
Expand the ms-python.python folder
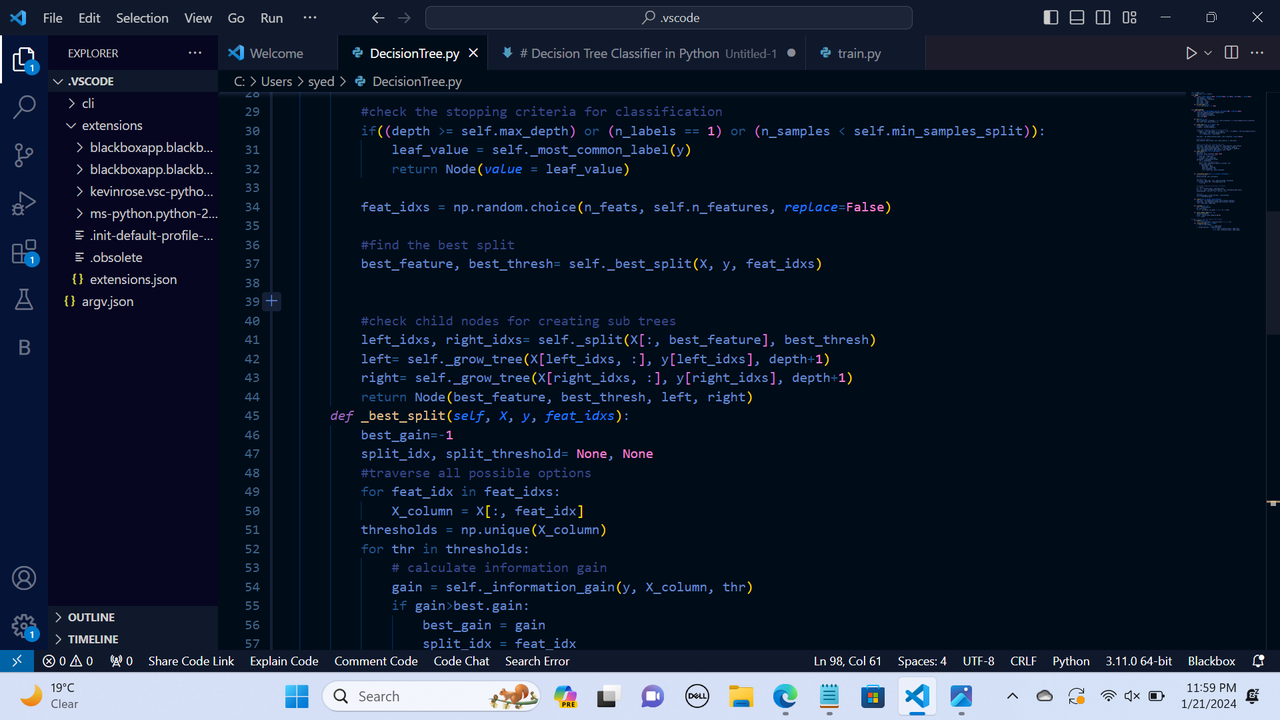click(133, 213)
